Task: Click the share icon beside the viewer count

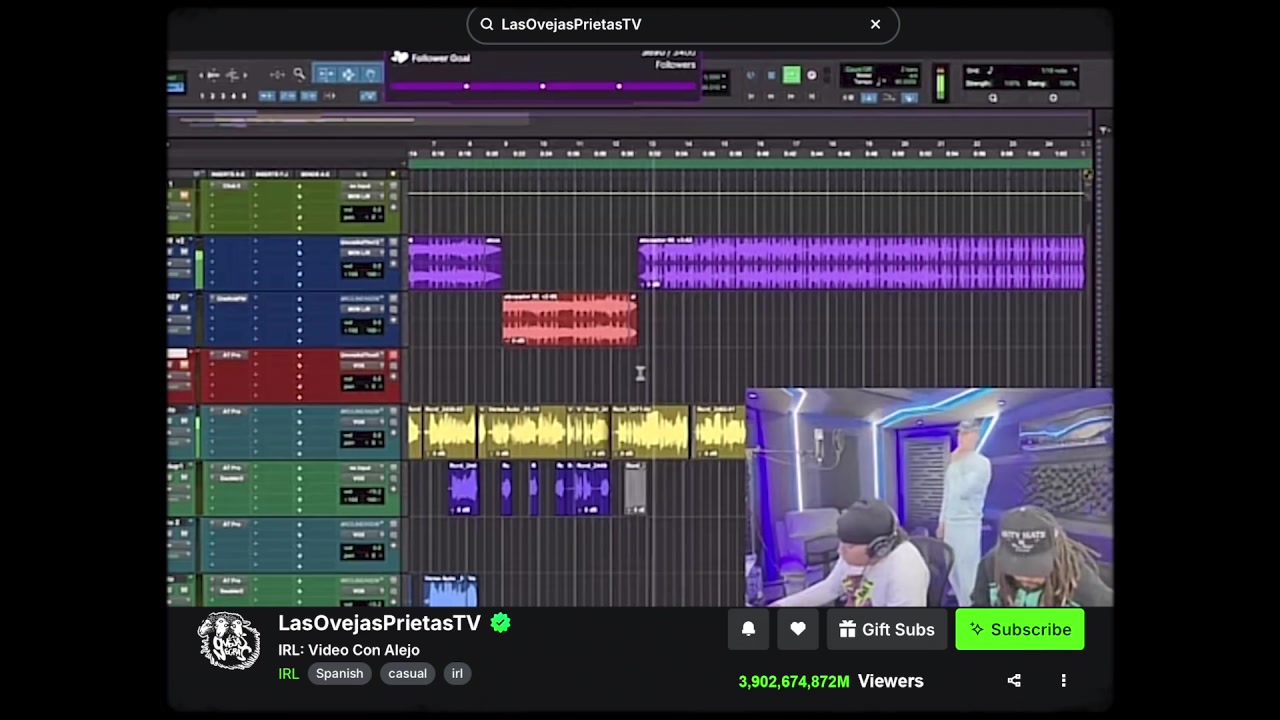Action: [x=1014, y=681]
